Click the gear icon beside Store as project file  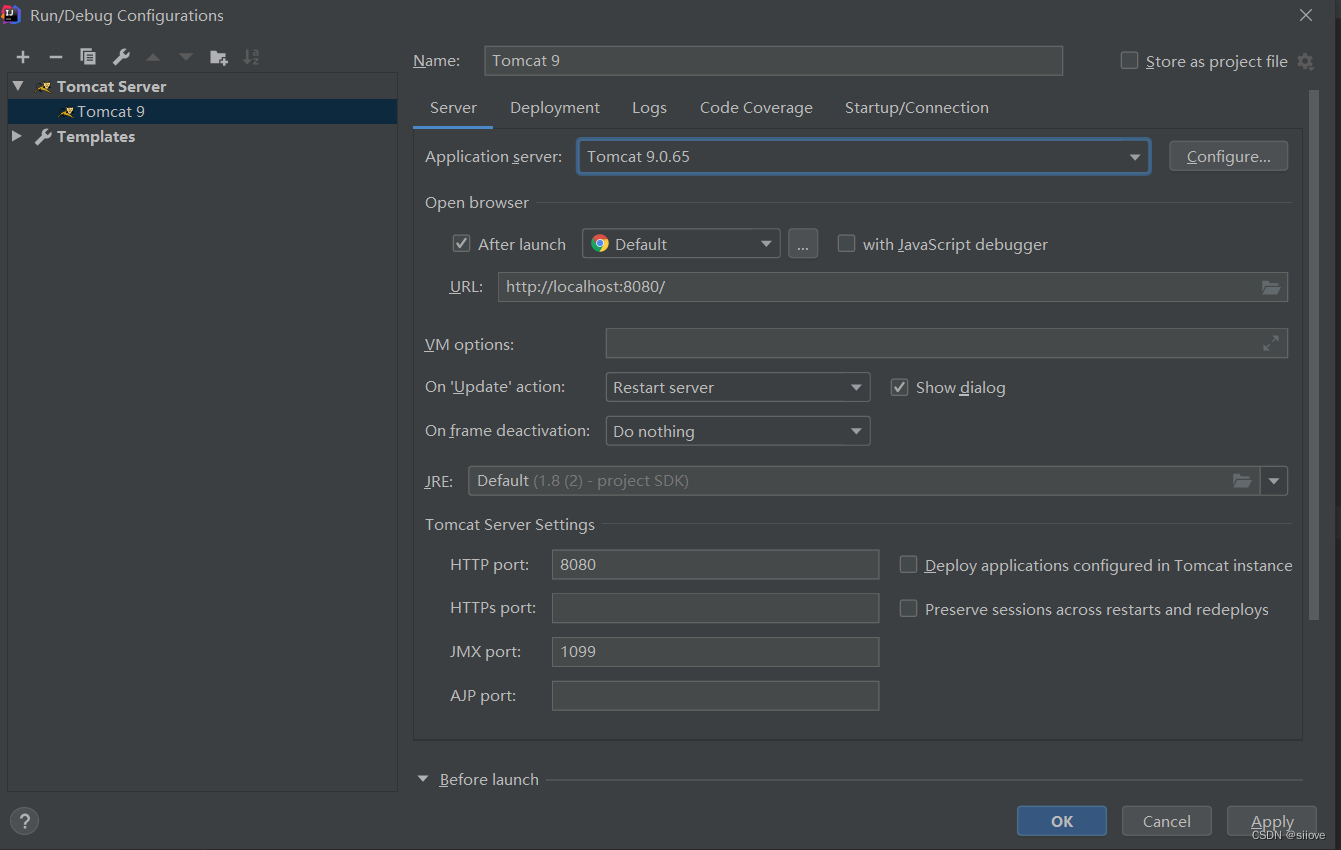(1305, 61)
